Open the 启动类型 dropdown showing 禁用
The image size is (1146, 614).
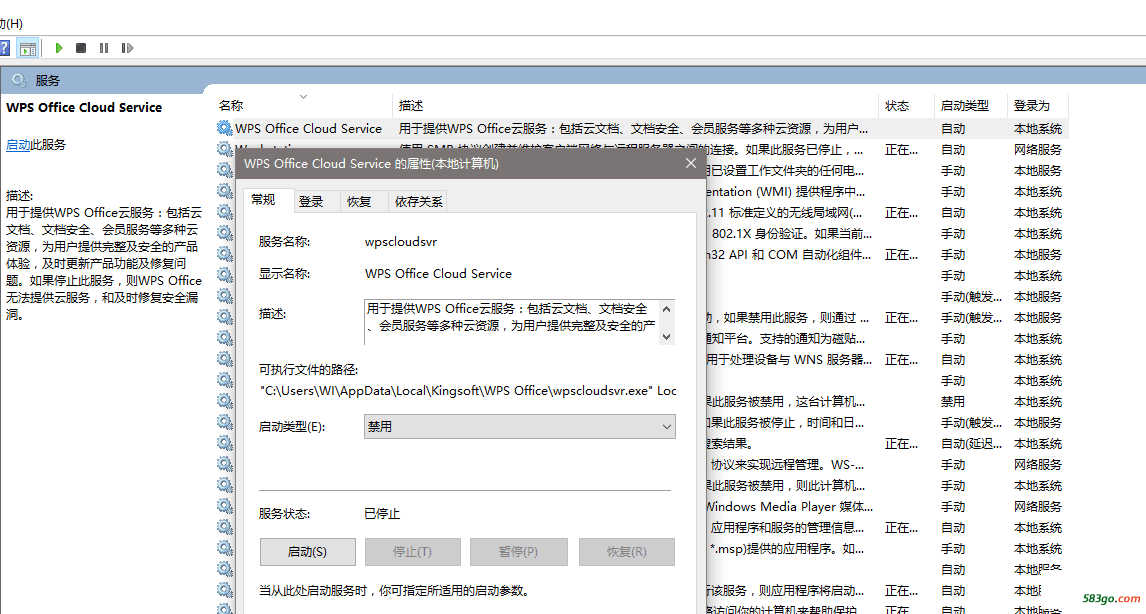pyautogui.click(x=520, y=427)
